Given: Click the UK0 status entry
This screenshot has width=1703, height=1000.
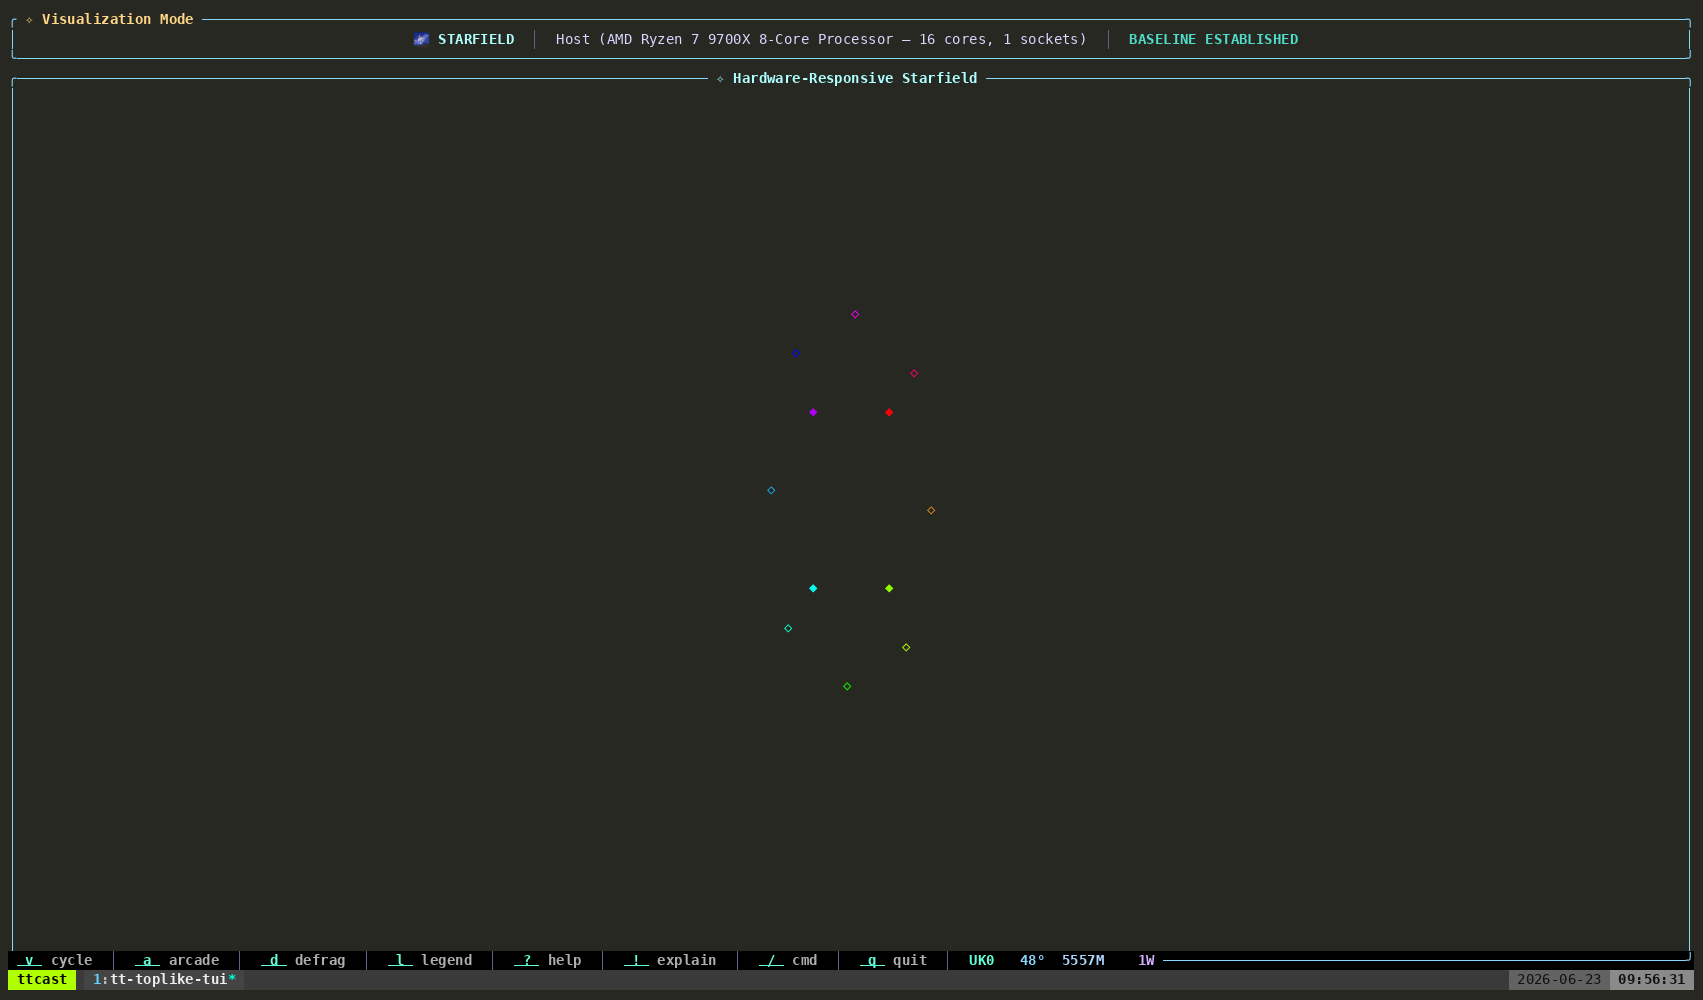Looking at the screenshot, I should click(x=981, y=960).
